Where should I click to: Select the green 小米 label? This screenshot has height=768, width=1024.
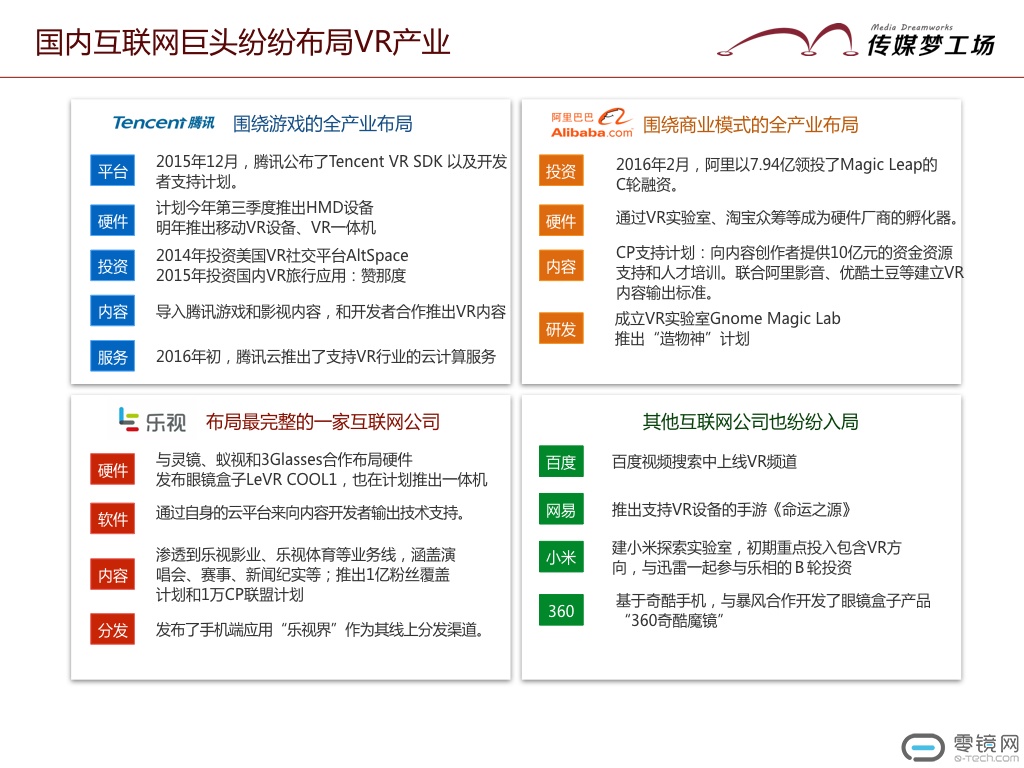[x=561, y=558]
